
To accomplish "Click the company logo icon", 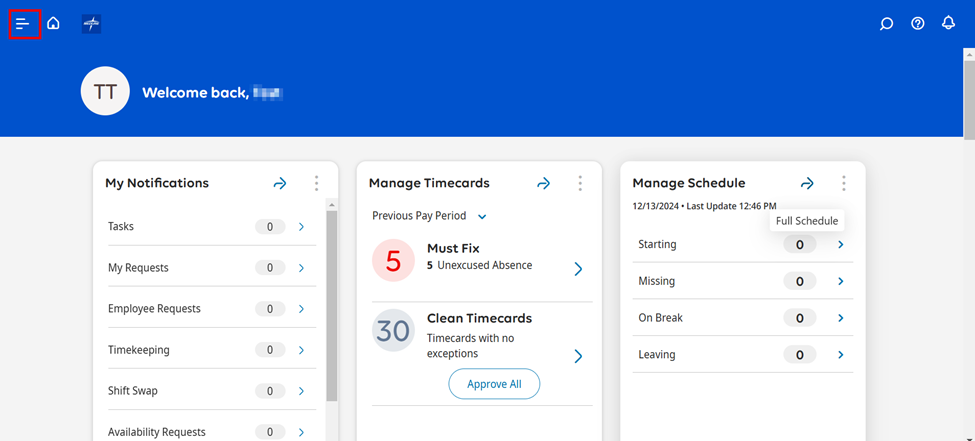I will point(91,24).
